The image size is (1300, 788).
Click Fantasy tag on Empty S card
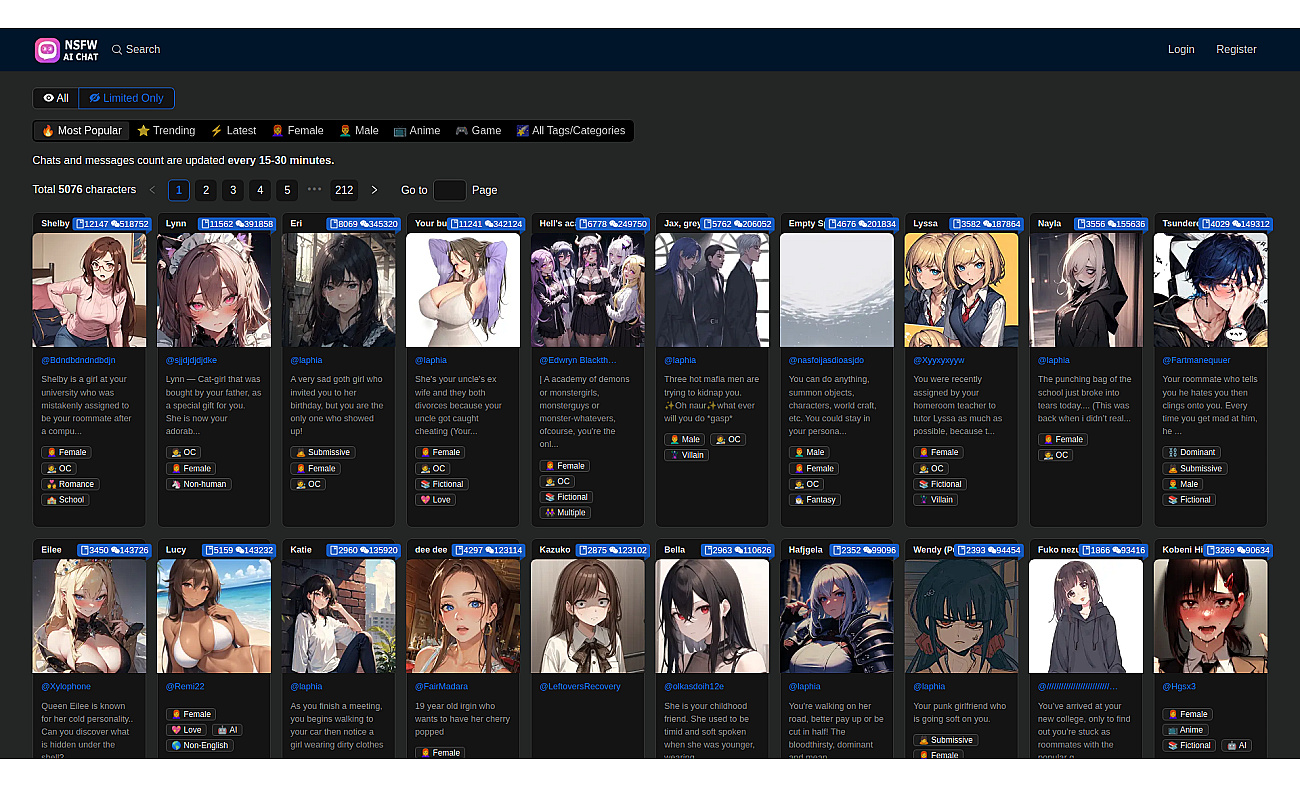pos(814,500)
